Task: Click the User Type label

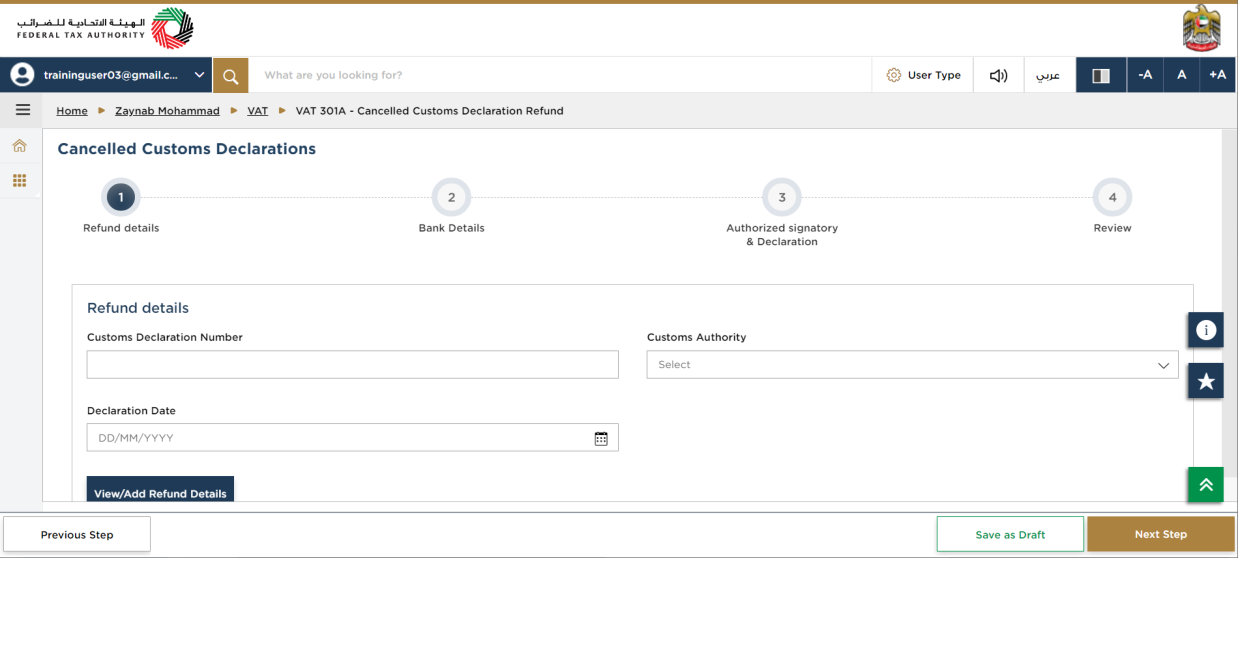Action: 934,75
